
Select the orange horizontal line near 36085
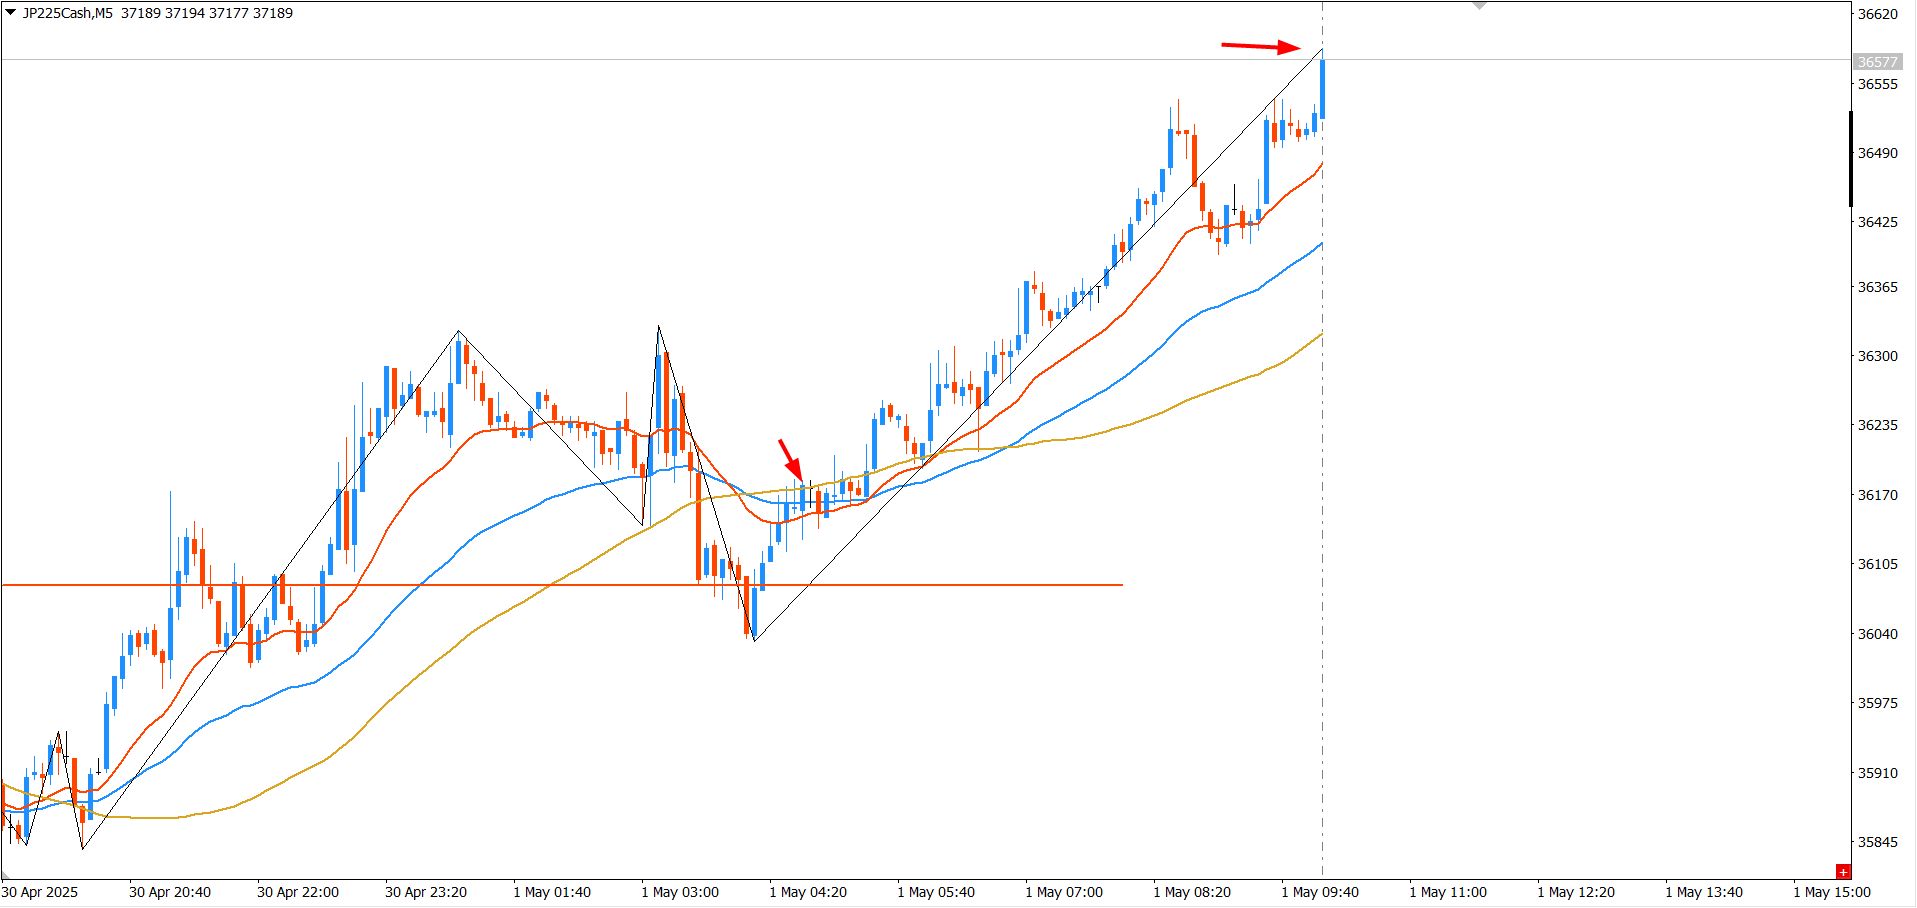click(562, 585)
